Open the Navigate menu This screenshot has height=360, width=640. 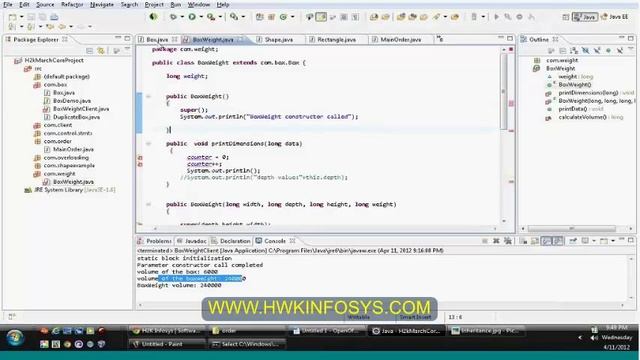[x=102, y=4]
